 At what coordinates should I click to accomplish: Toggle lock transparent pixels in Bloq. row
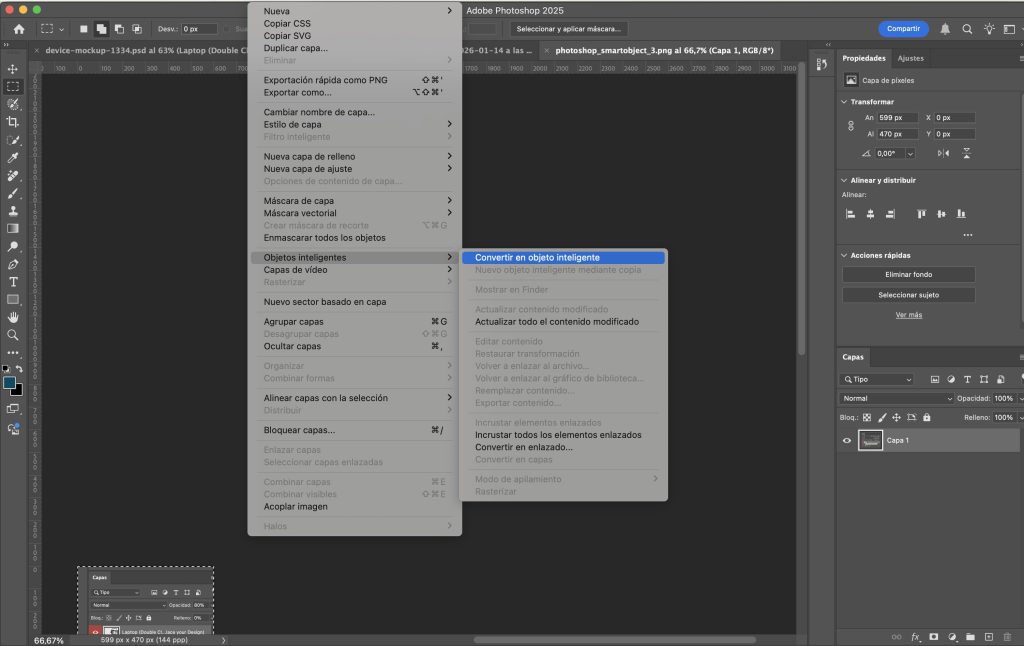point(867,417)
